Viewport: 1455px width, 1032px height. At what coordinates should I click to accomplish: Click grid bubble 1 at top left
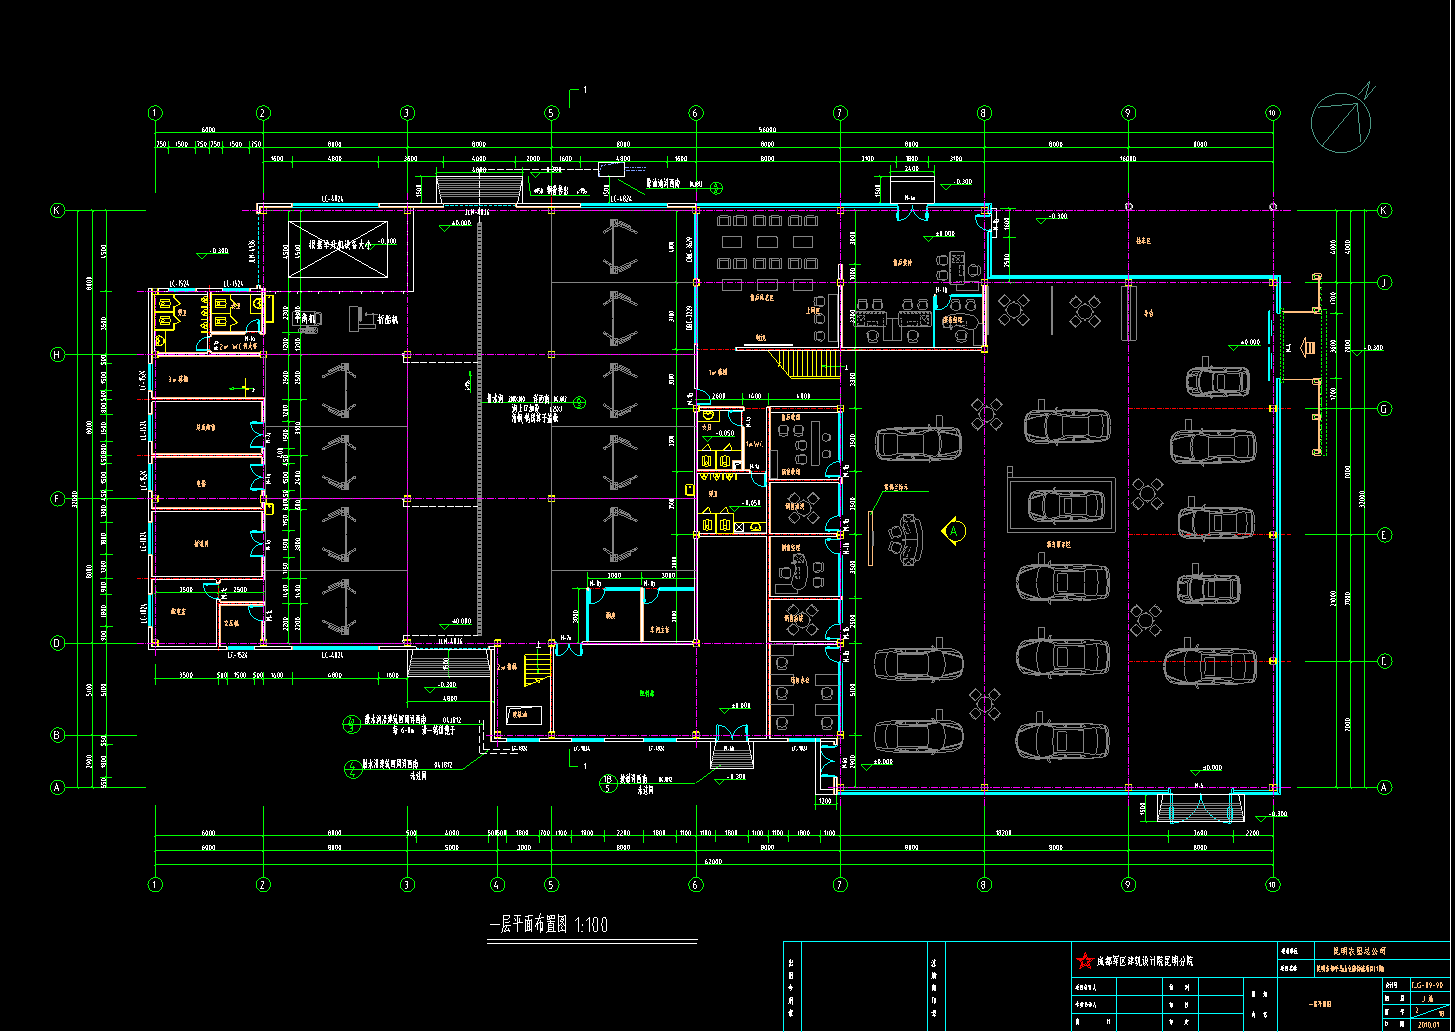click(x=155, y=113)
